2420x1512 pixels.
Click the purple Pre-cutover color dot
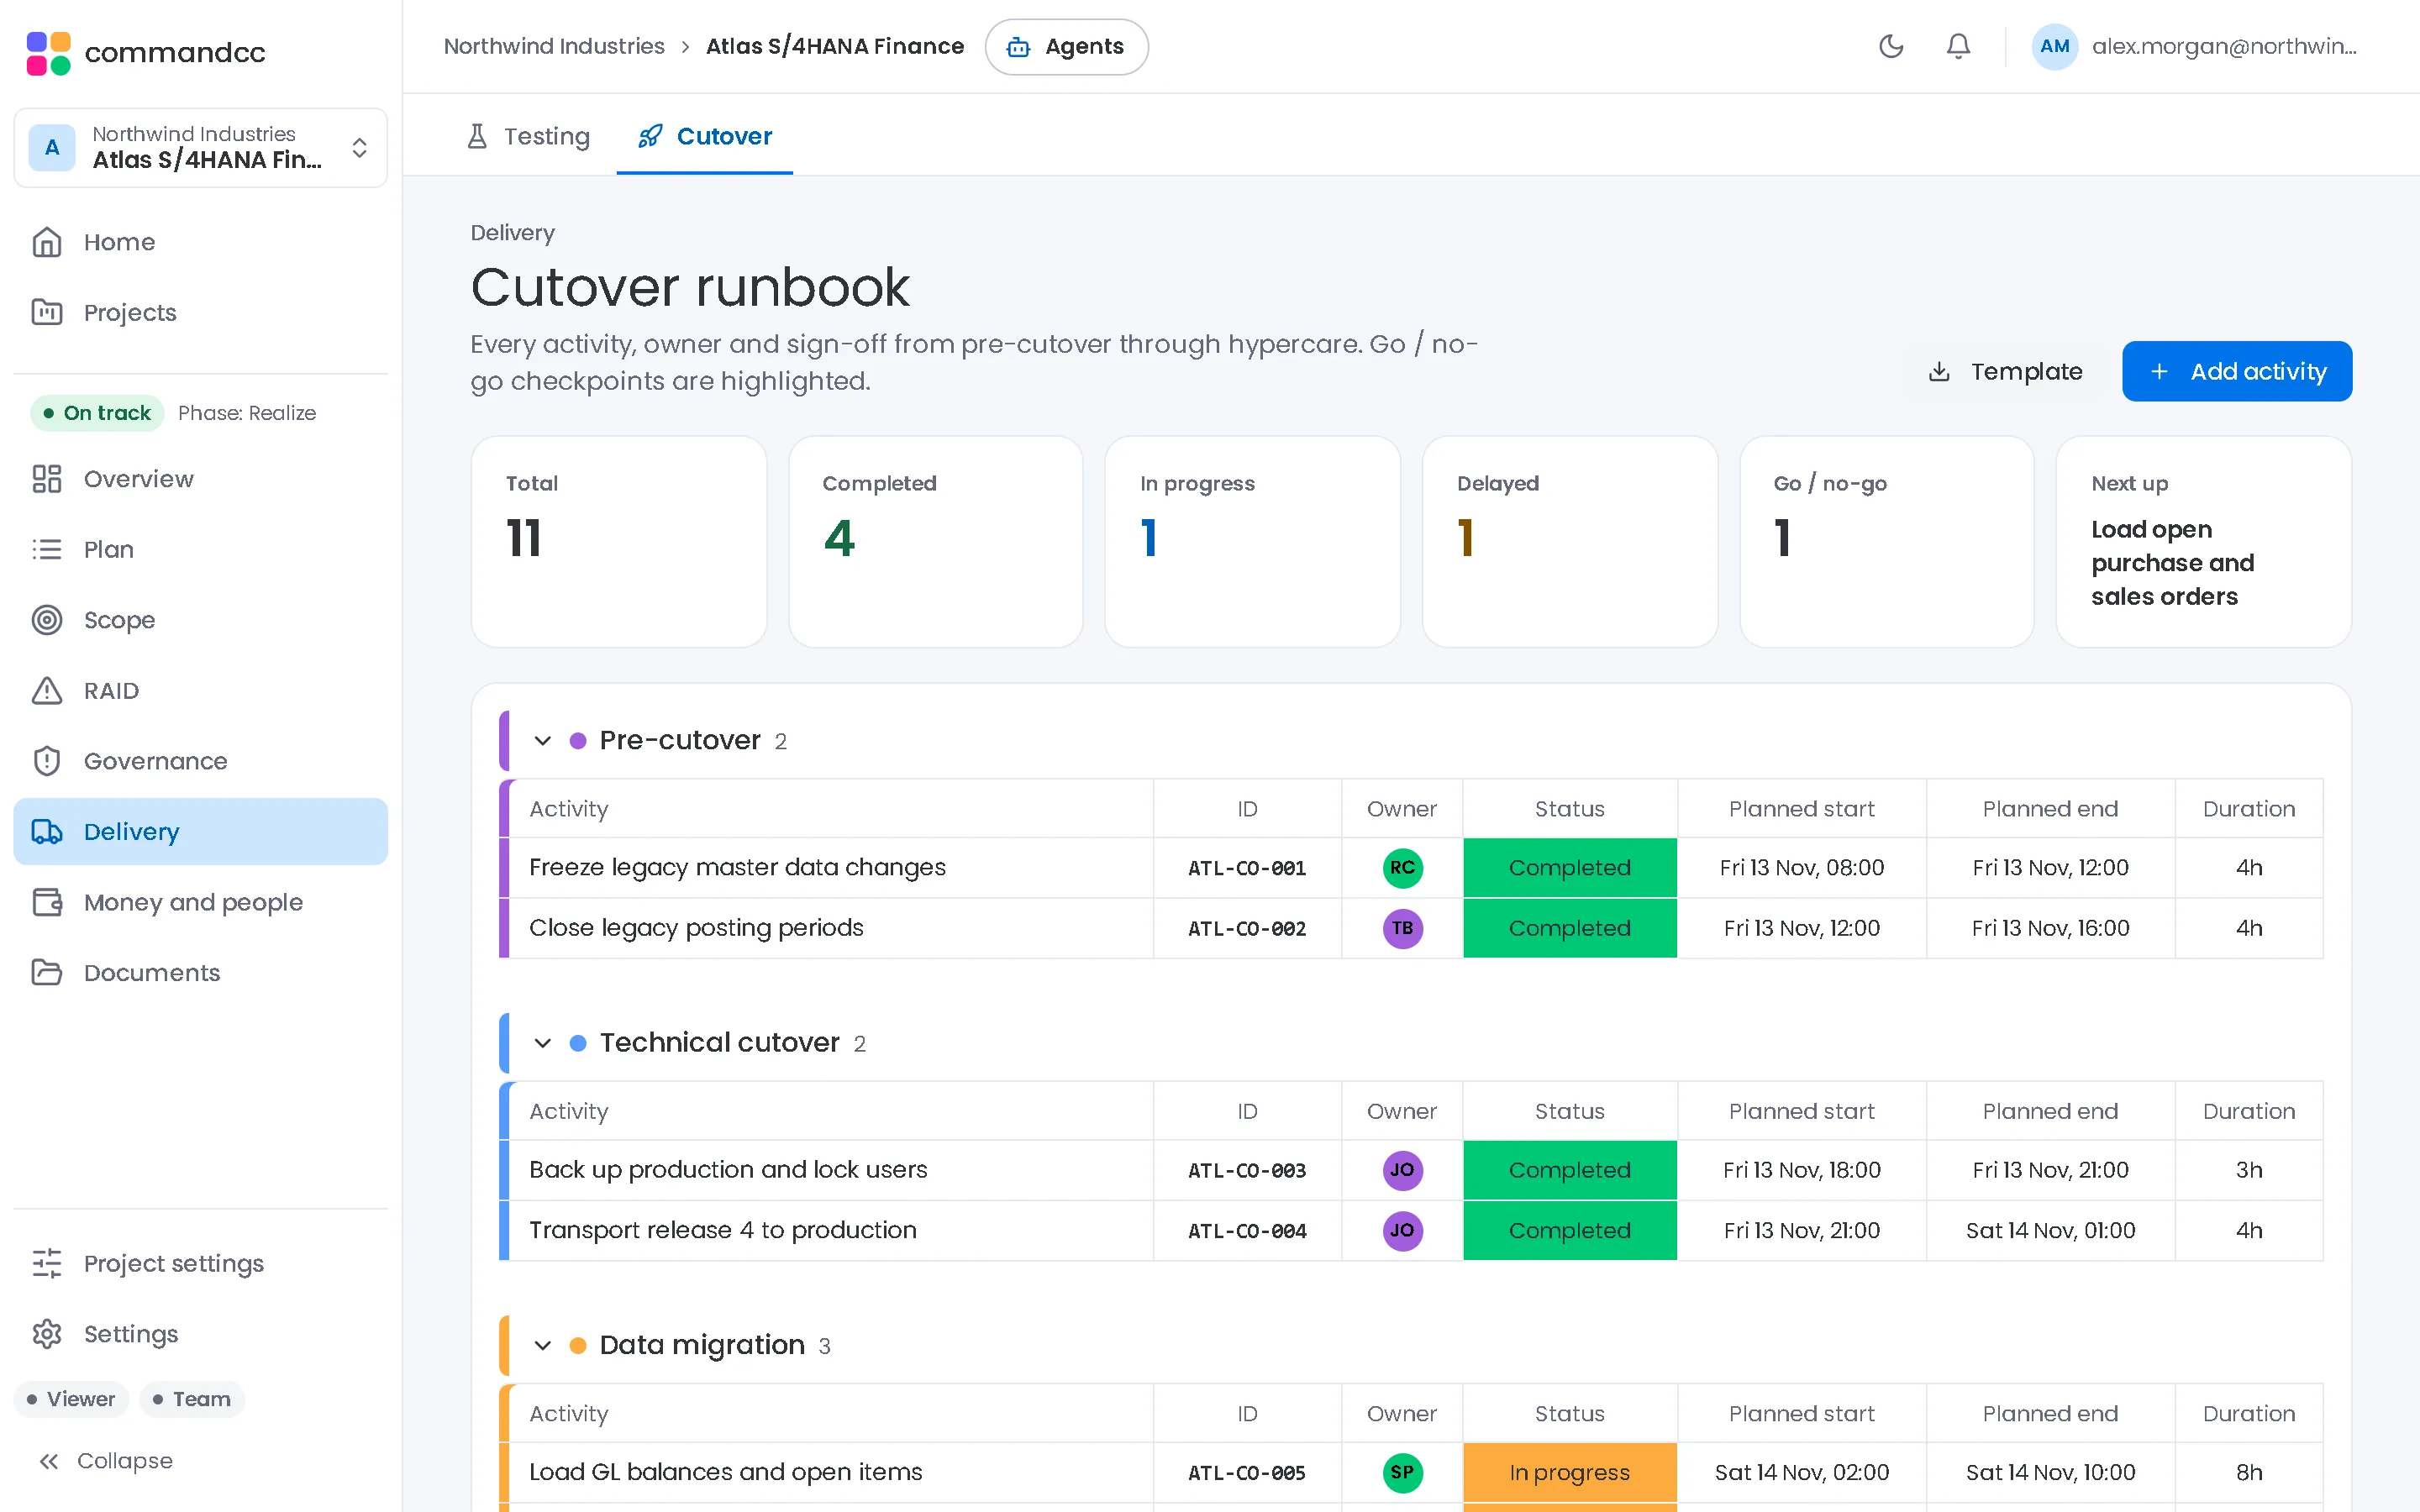point(577,741)
